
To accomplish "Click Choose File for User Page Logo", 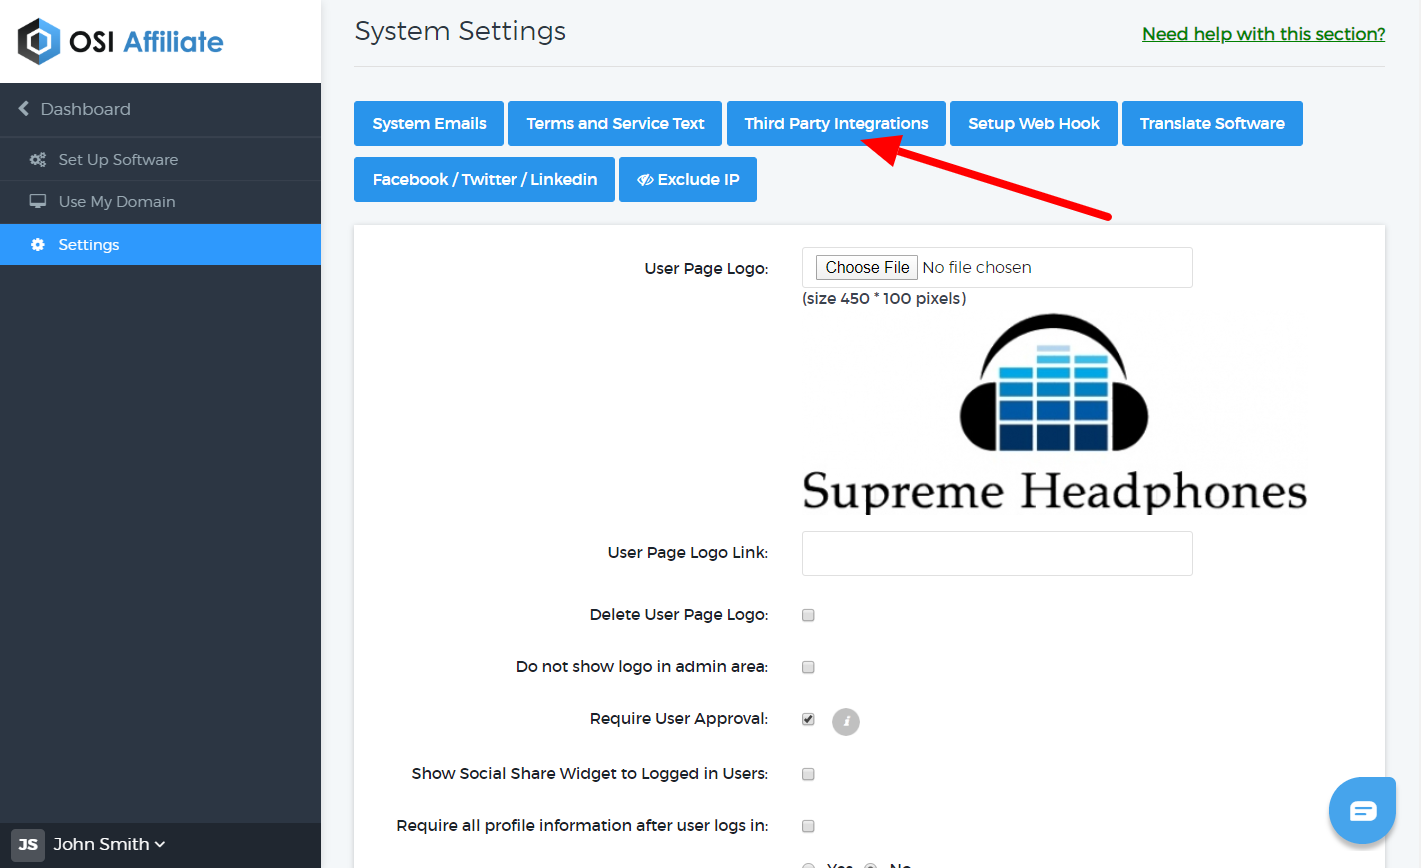I will point(867,267).
